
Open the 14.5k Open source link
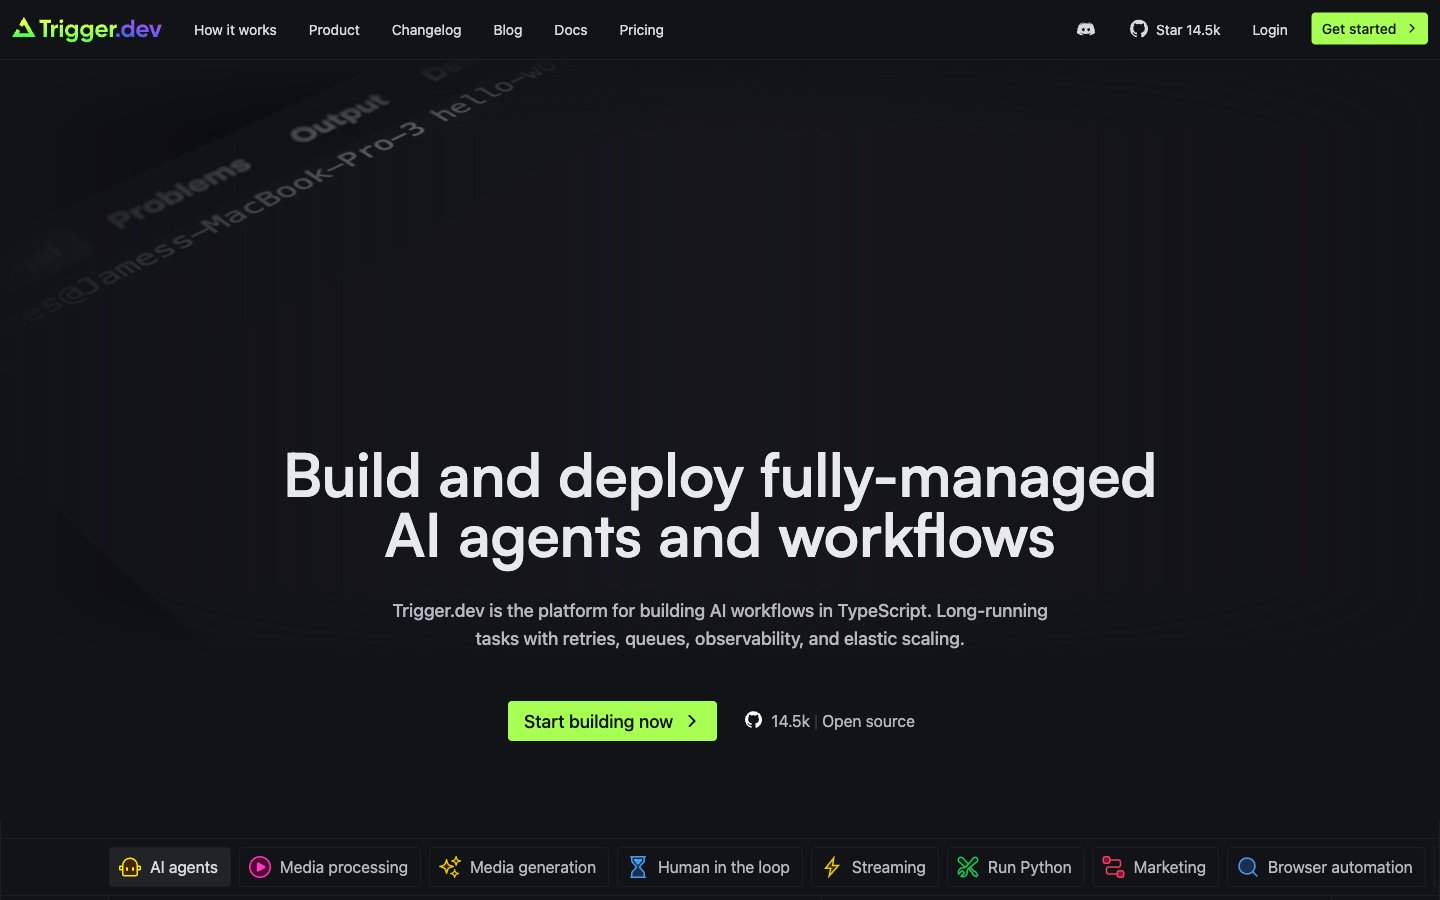point(830,721)
